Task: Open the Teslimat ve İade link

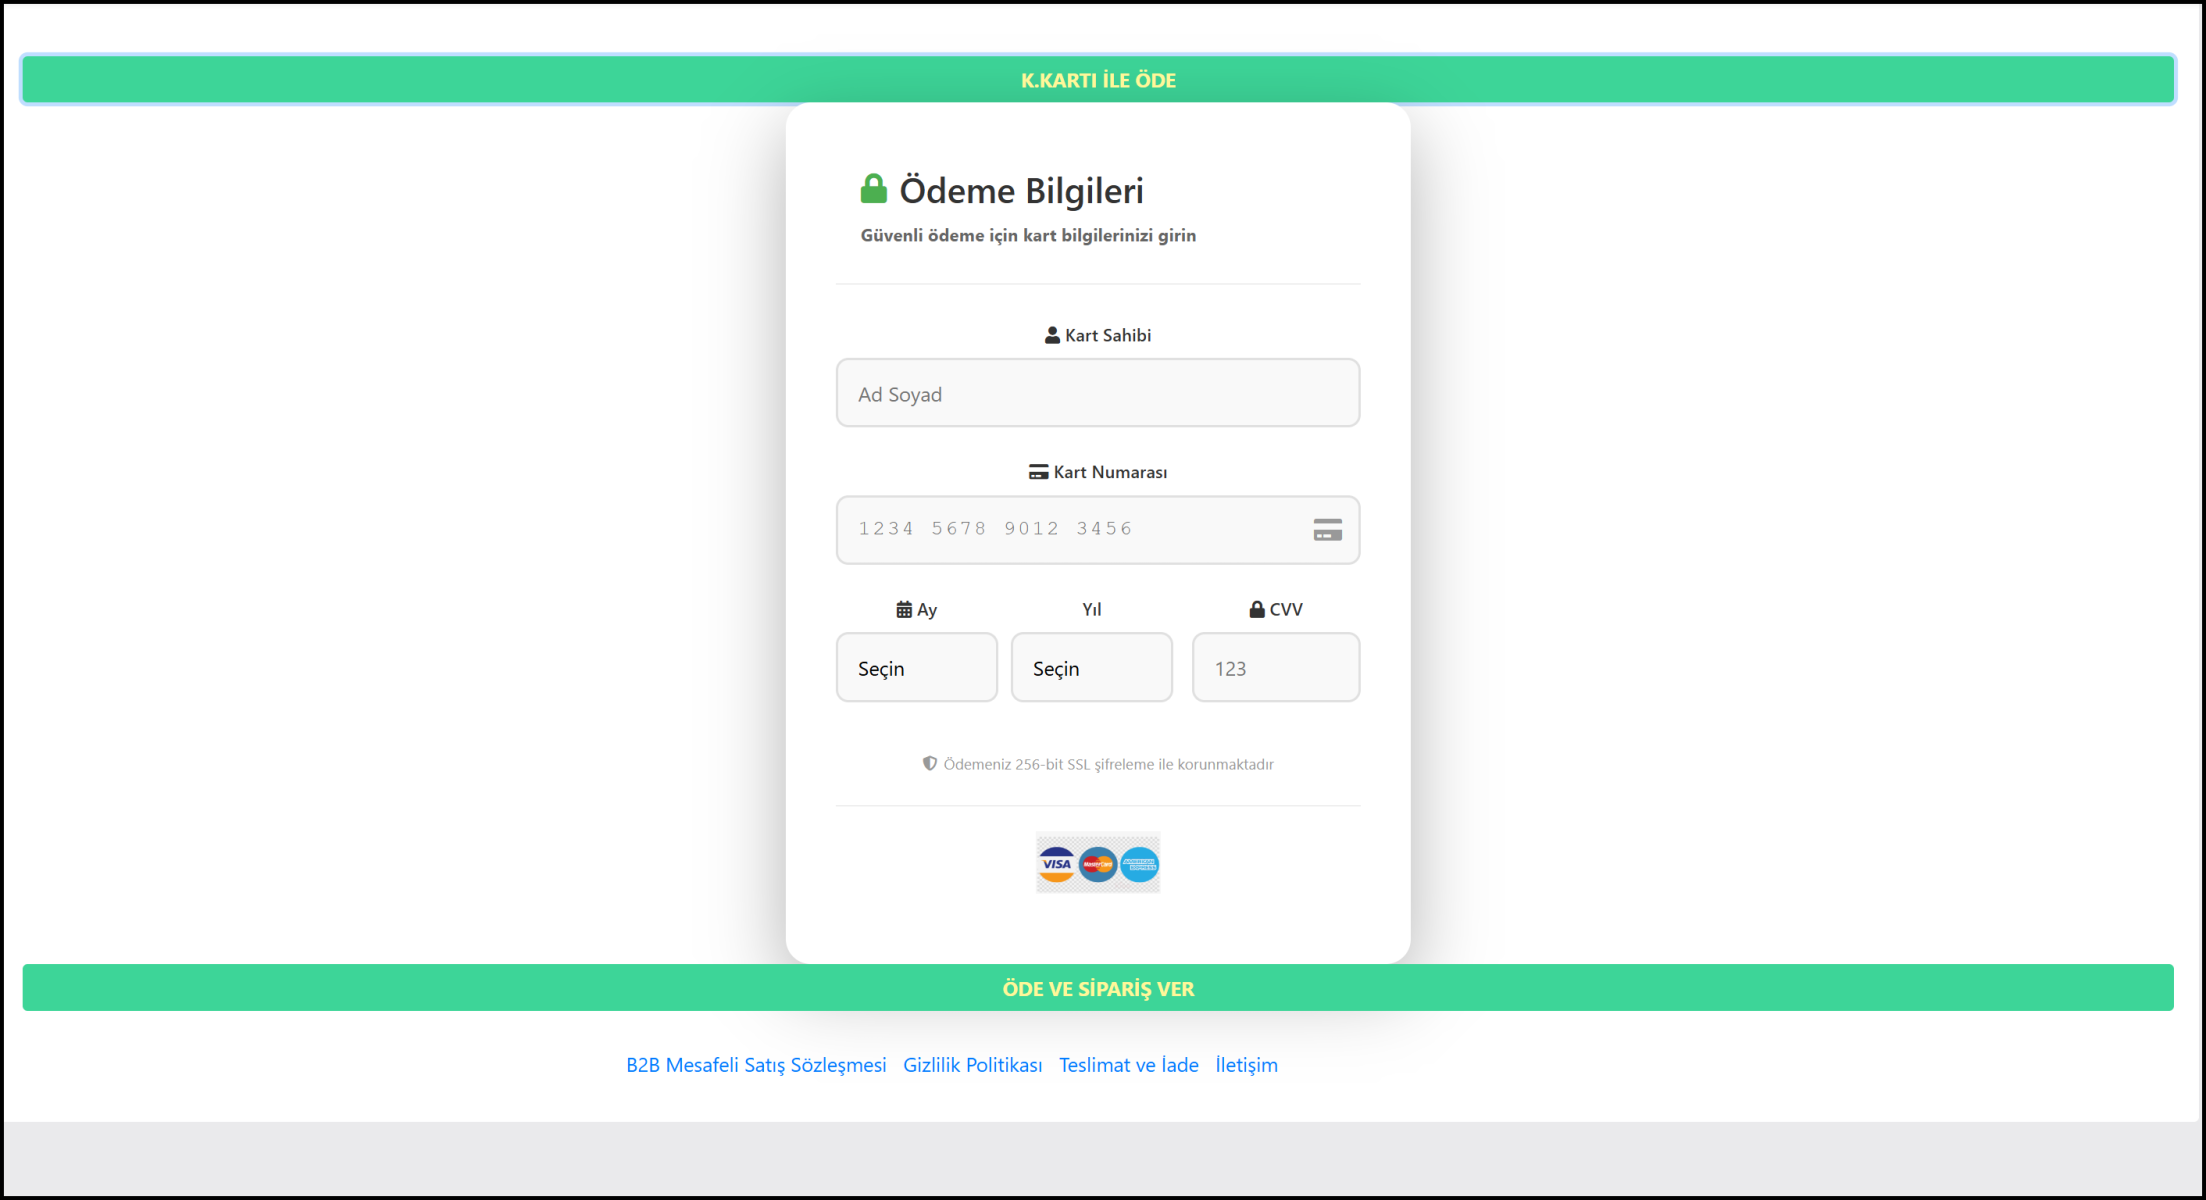Action: 1128,1066
